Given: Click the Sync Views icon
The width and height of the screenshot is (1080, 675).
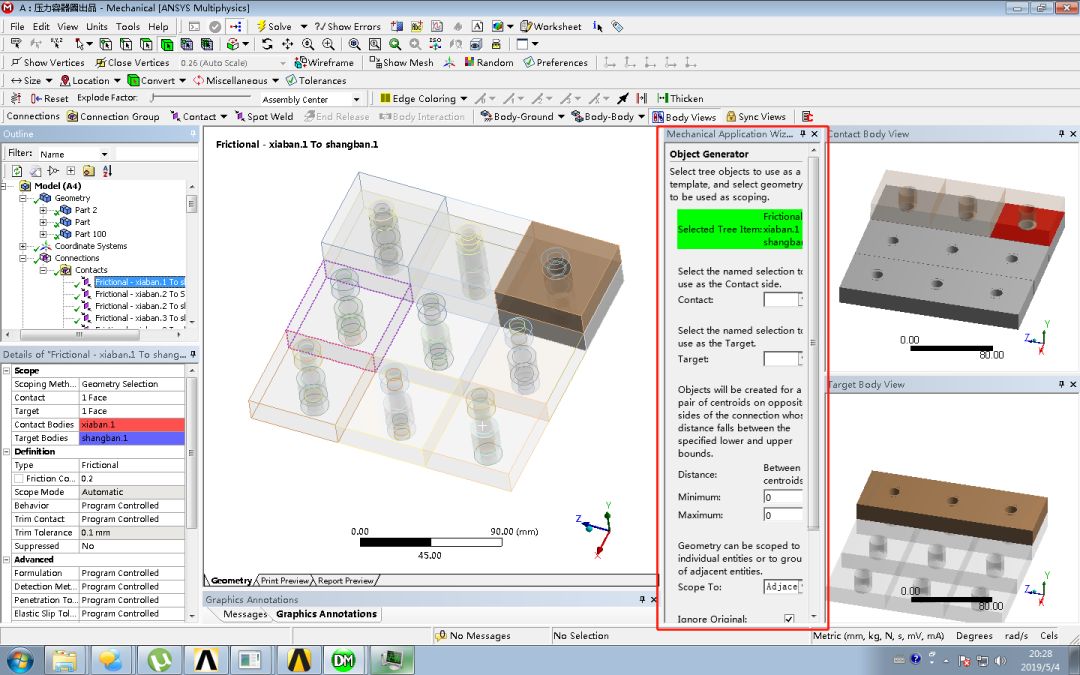Looking at the screenshot, I should tap(757, 116).
